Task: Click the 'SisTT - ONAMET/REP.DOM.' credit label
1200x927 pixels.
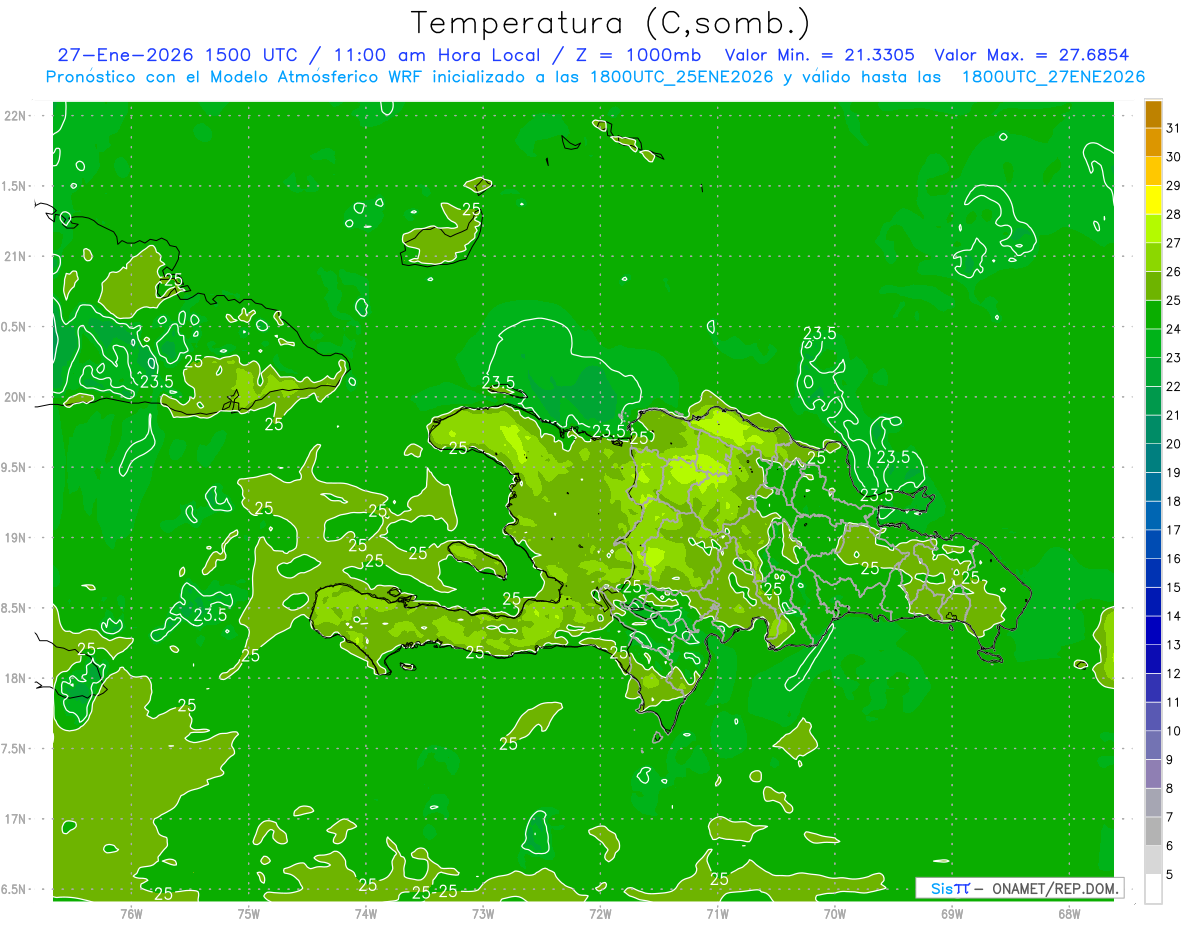Action: pos(1020,888)
